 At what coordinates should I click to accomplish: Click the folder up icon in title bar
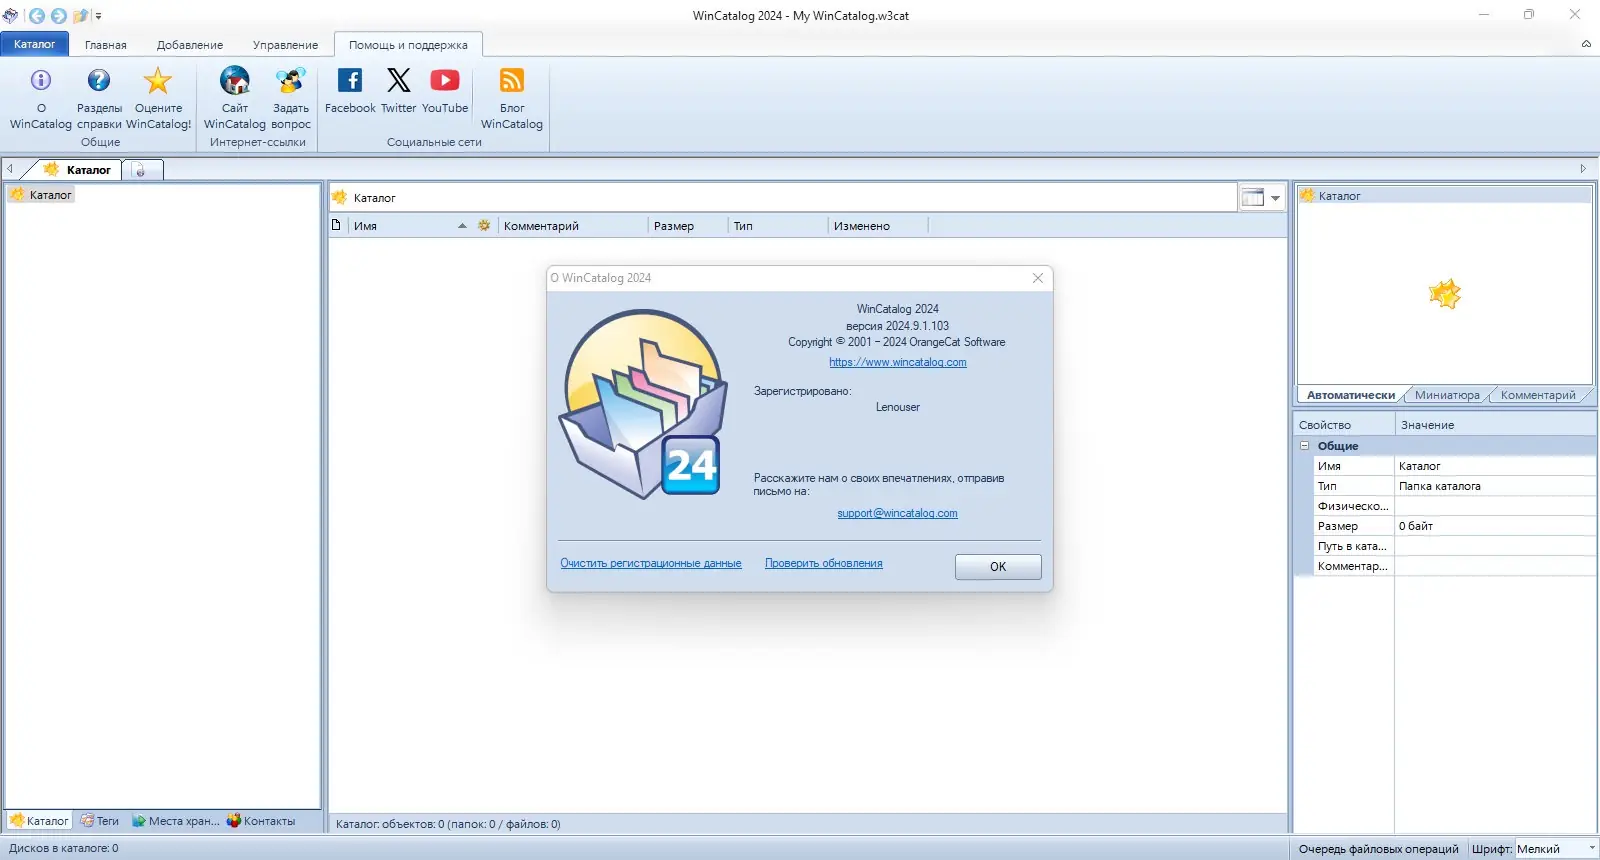click(x=80, y=16)
